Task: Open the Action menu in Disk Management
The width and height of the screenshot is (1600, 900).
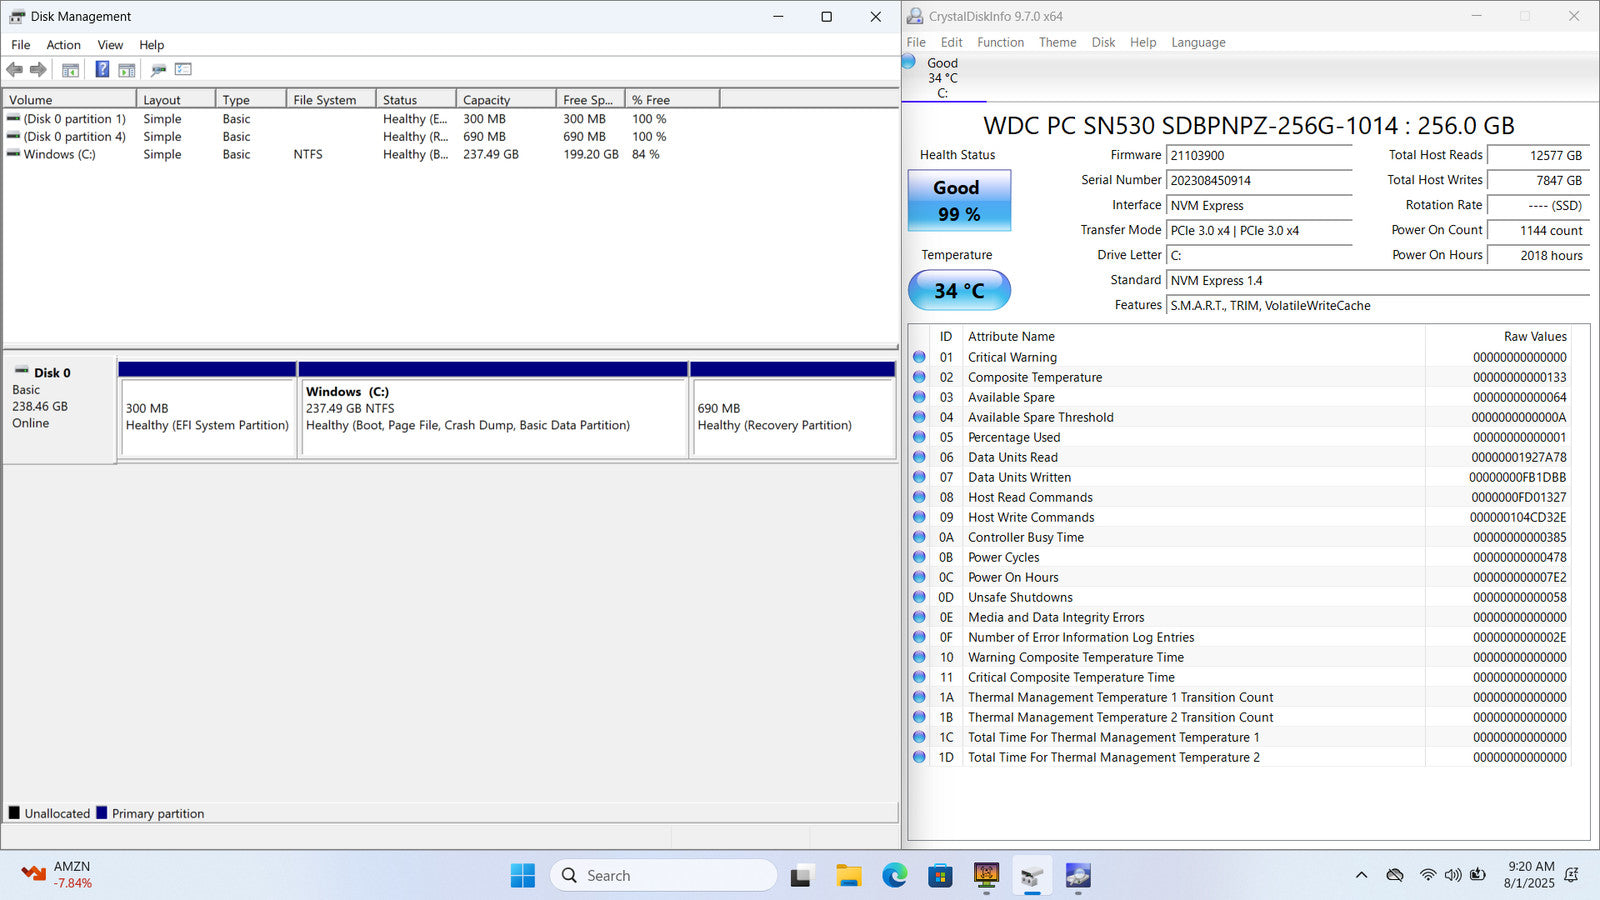Action: [63, 45]
